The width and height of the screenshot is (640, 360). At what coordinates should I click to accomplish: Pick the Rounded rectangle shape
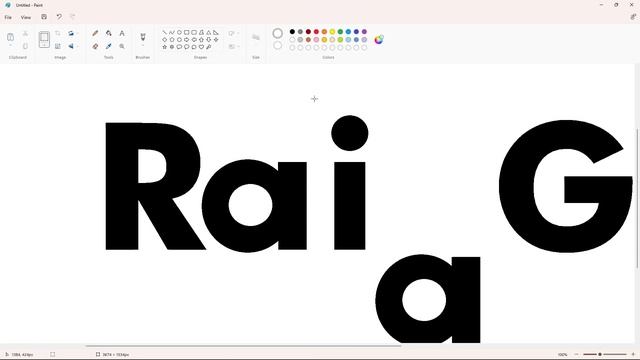(194, 32)
